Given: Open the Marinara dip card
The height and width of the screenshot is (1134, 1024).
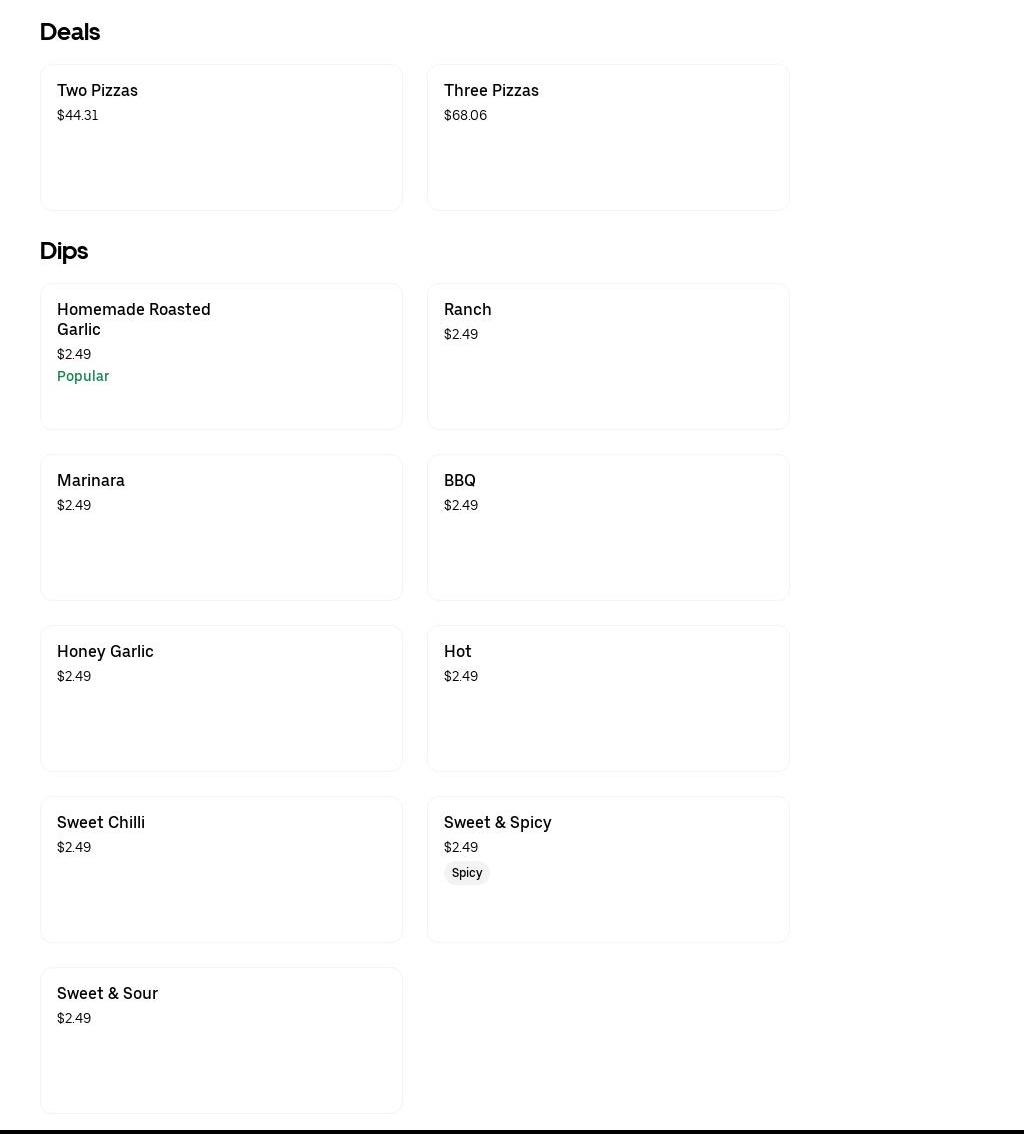Looking at the screenshot, I should point(221,528).
